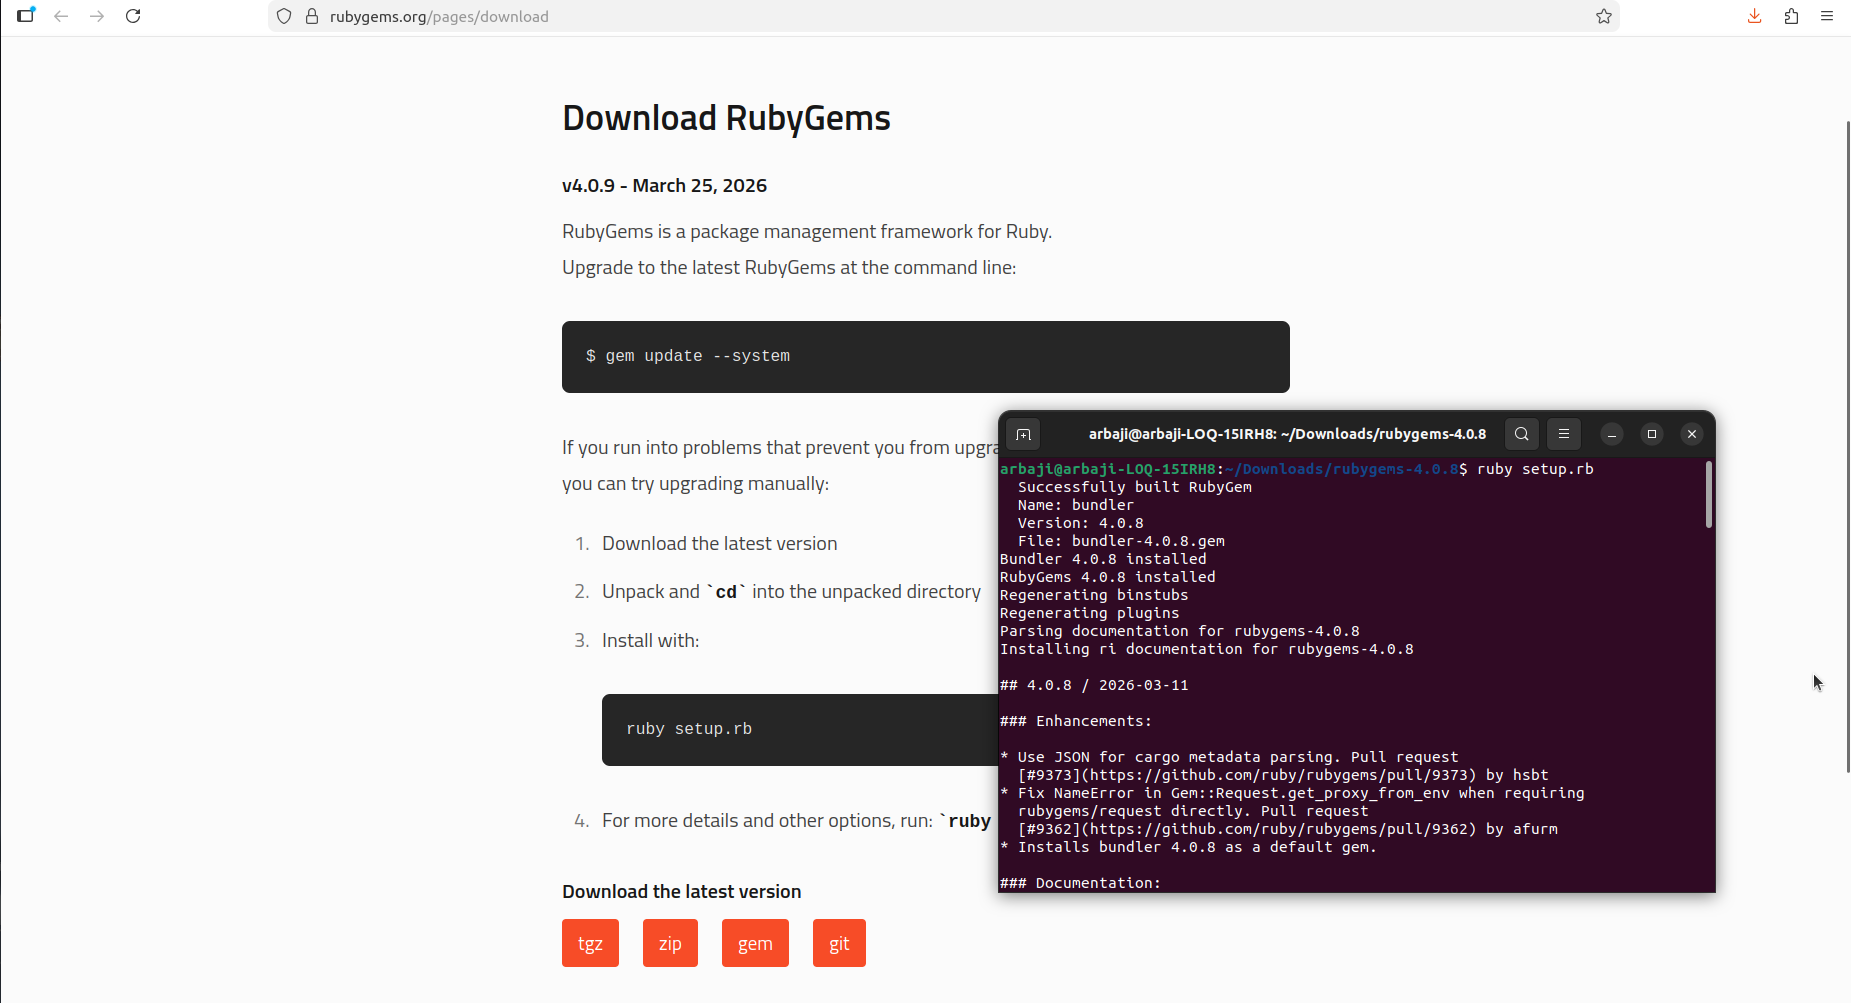This screenshot has height=1003, width=1851.
Task: Download the zip archive
Action: [x=670, y=943]
